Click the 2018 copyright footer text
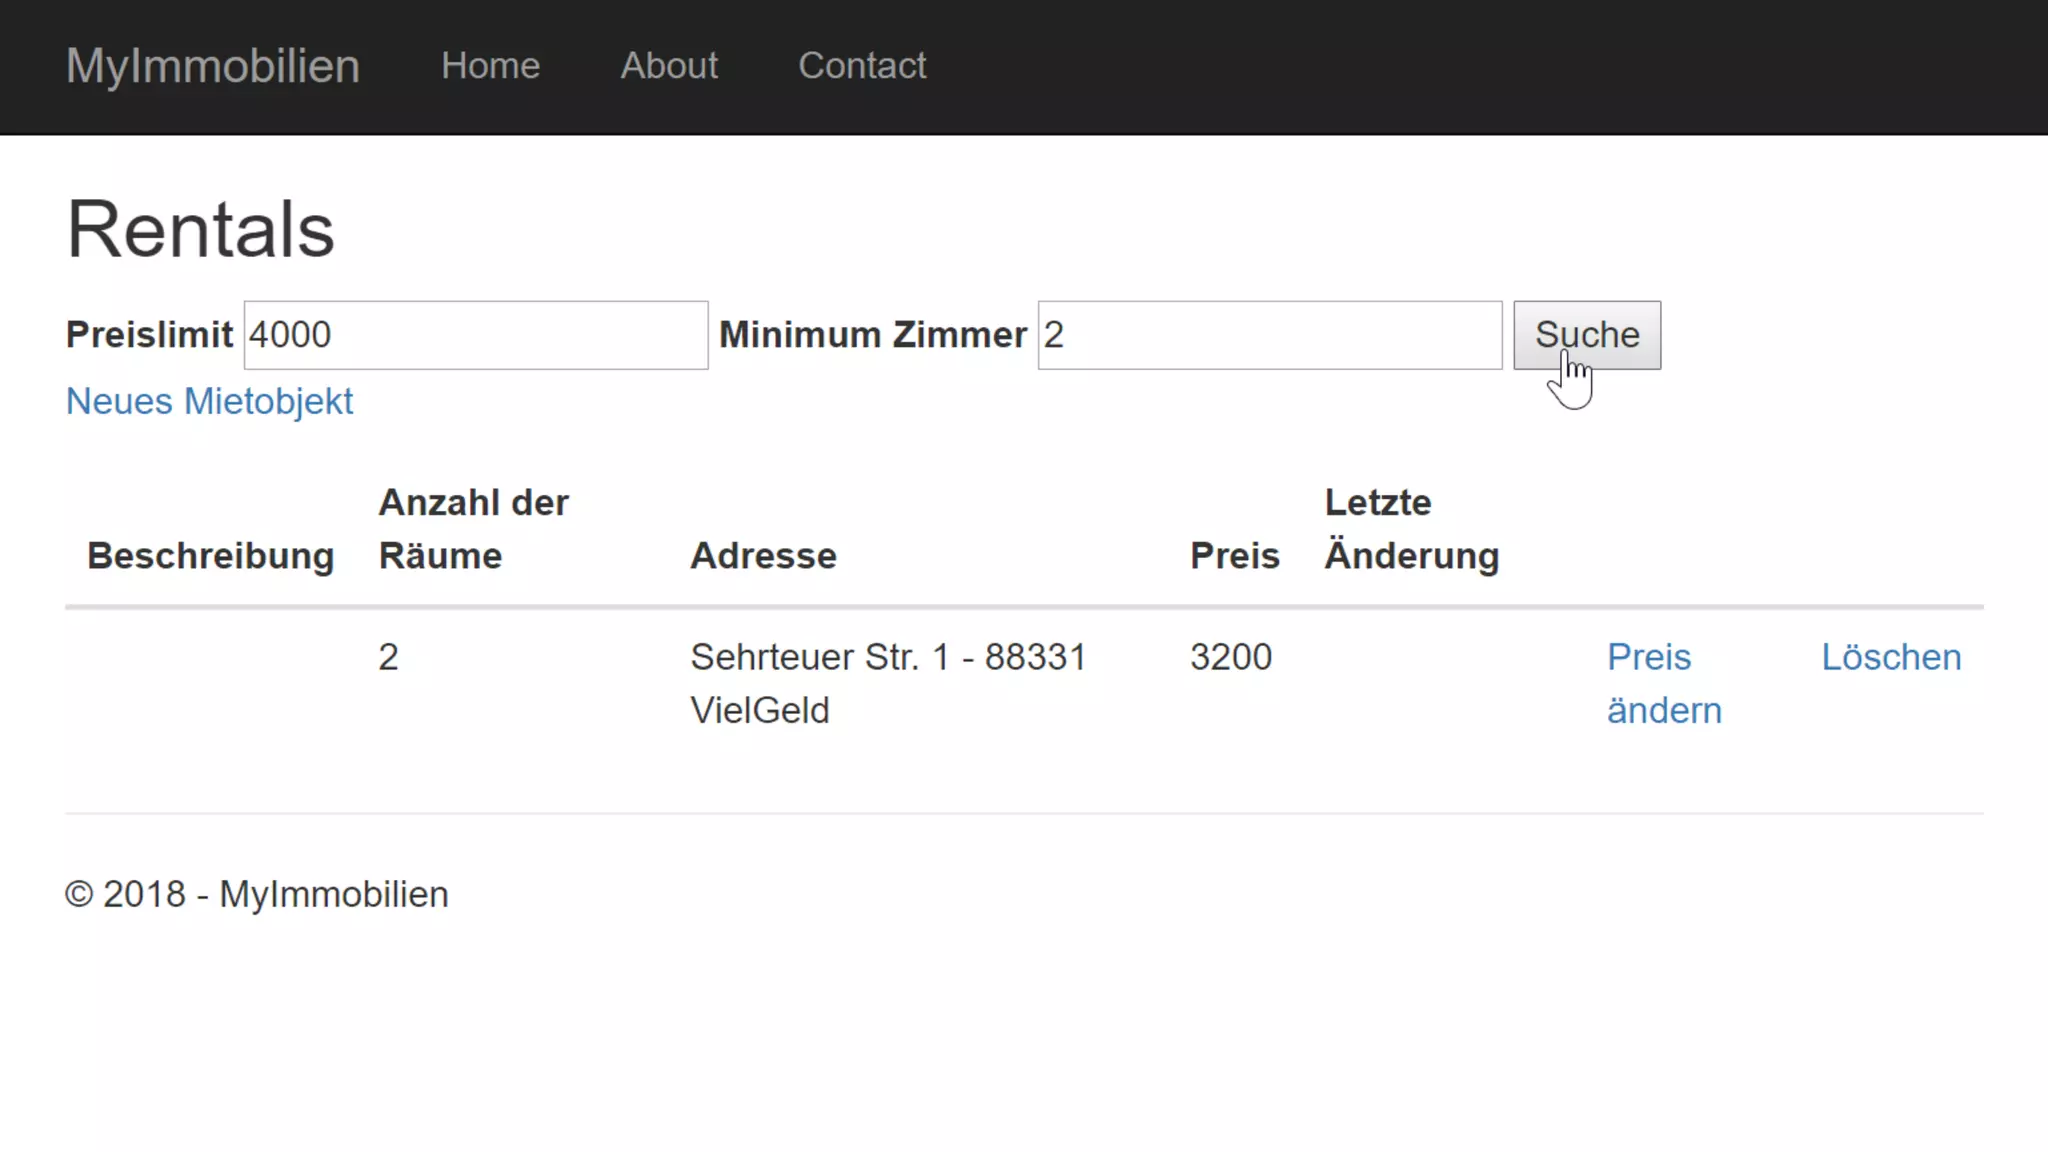2048x1152 pixels. point(257,894)
